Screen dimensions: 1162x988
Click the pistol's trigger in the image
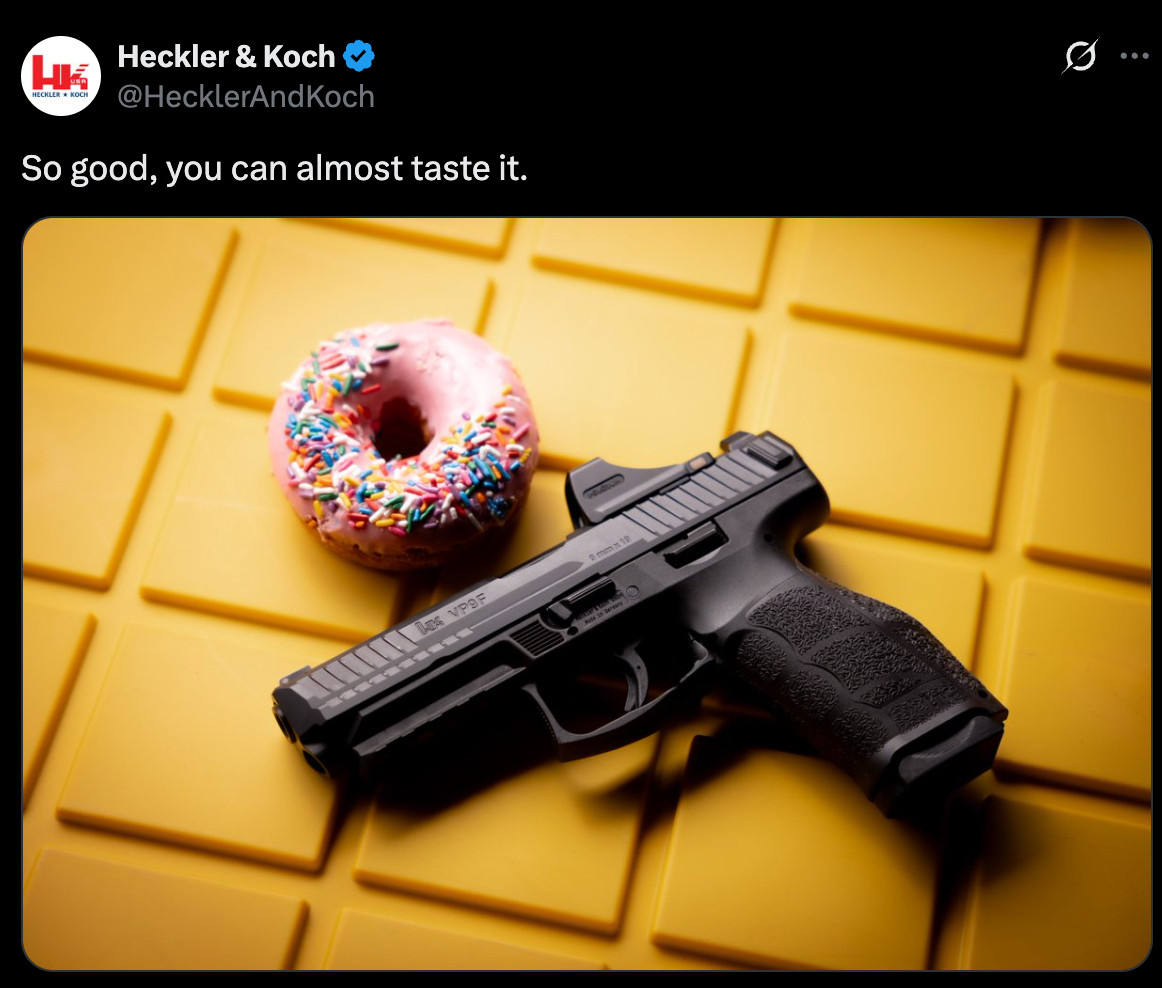point(636,678)
